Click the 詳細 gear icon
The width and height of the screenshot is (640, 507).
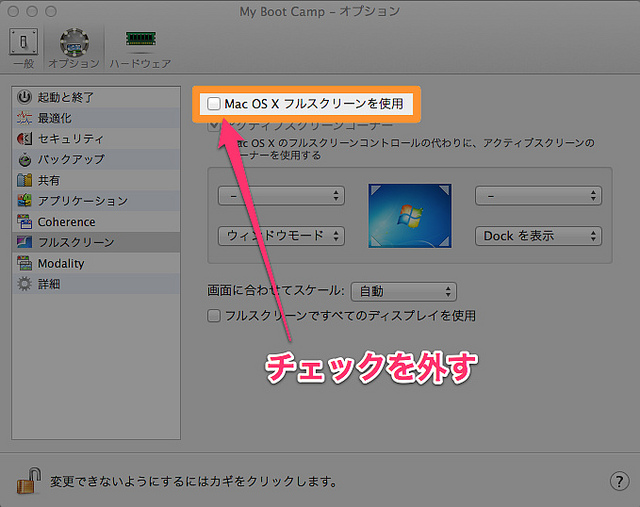click(24, 284)
